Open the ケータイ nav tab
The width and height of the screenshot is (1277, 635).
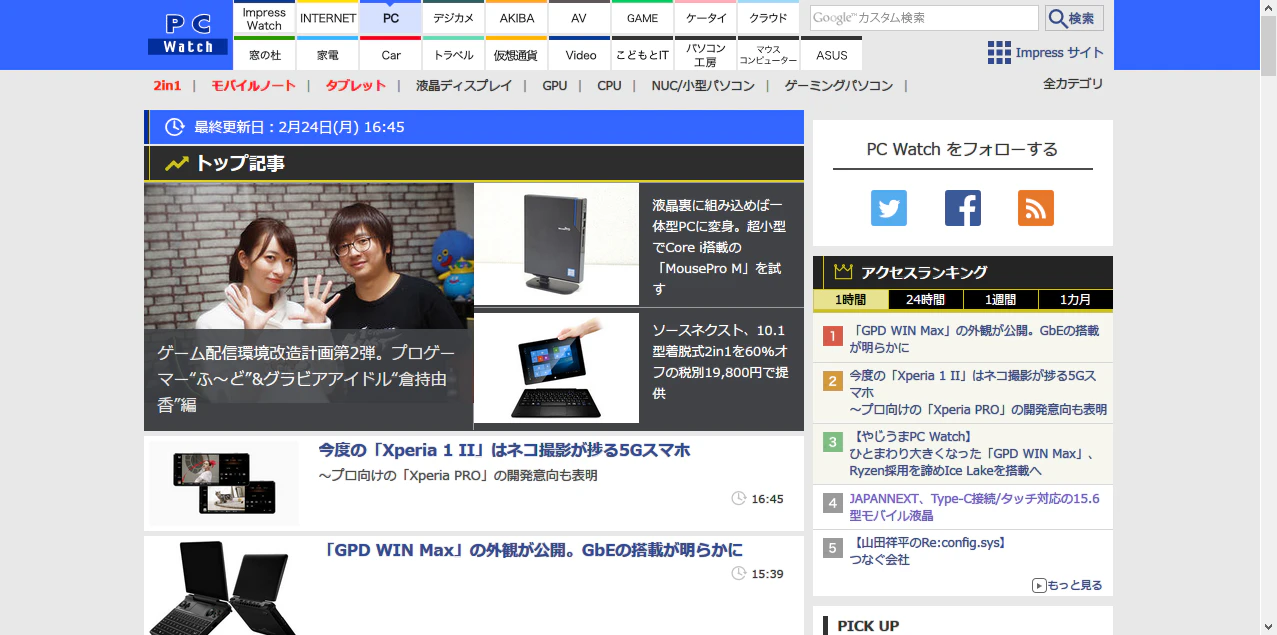[x=705, y=17]
